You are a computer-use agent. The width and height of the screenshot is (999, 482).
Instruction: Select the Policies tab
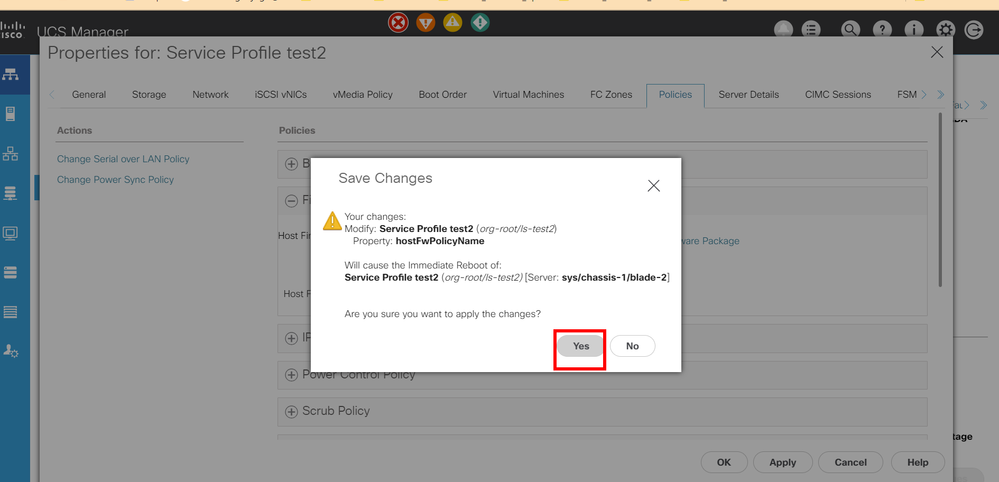tap(675, 94)
